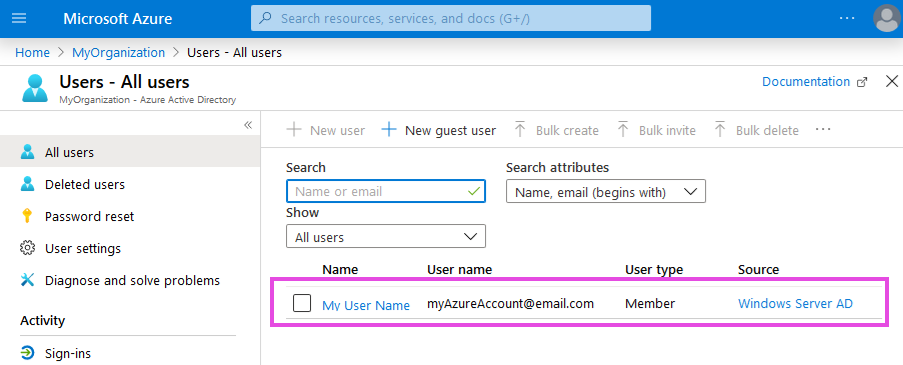Click the New guest user plus icon
Image resolution: width=903 pixels, height=365 pixels.
[x=389, y=130]
